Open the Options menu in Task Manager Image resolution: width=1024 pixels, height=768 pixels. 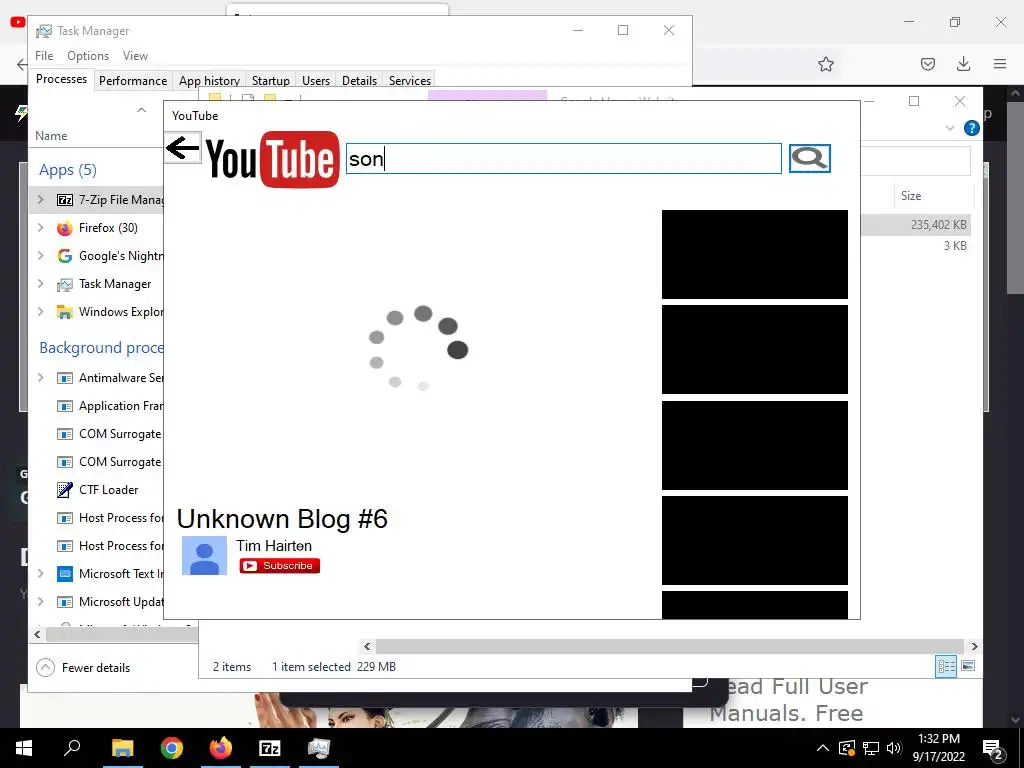(x=88, y=56)
